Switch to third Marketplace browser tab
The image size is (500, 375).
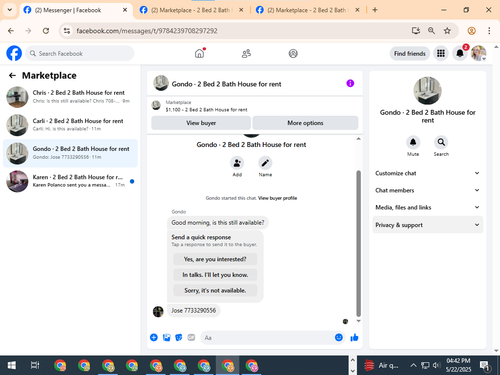[x=307, y=10]
